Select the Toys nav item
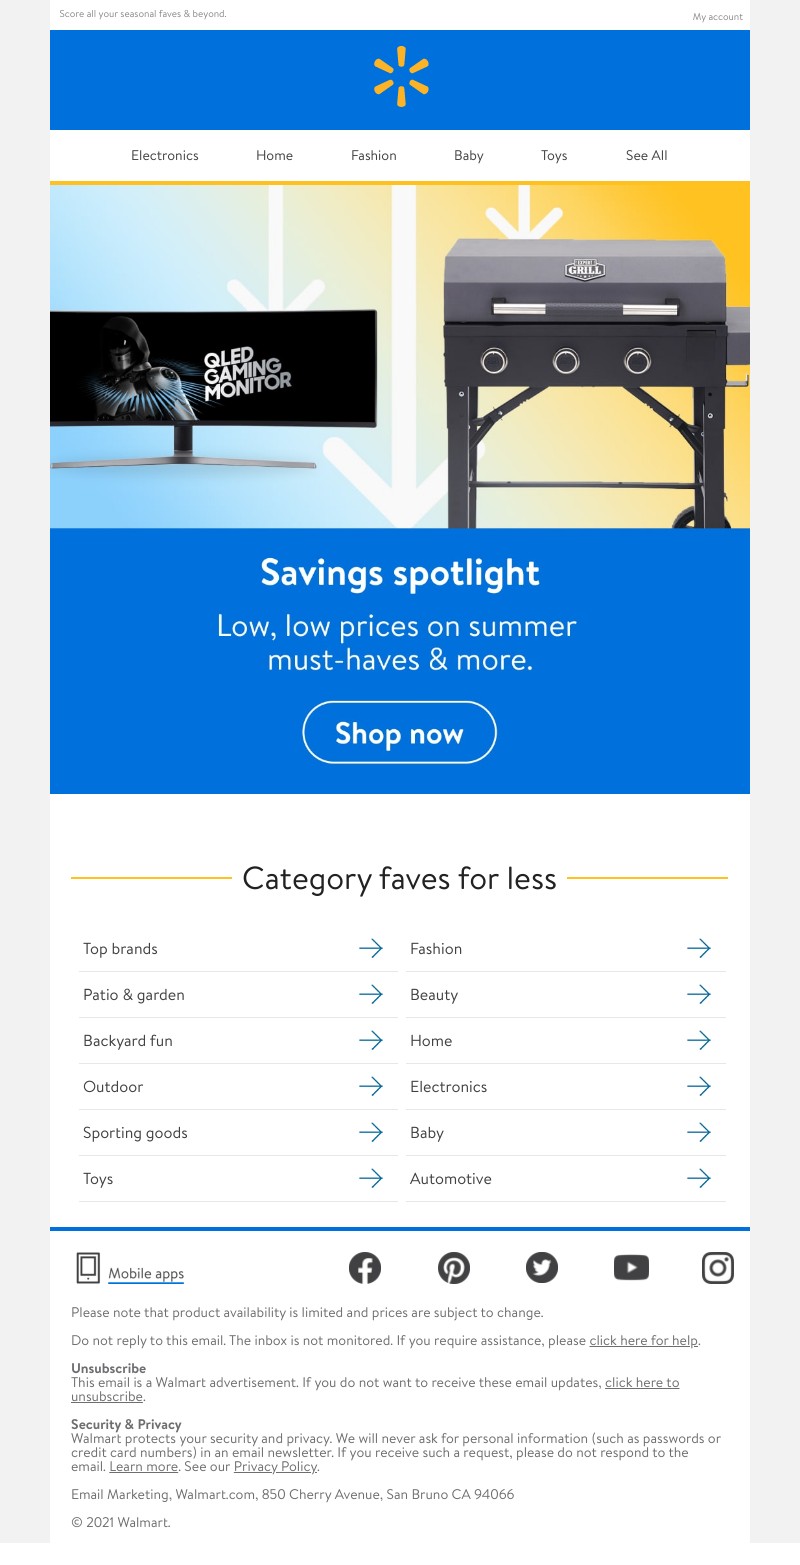The width and height of the screenshot is (800, 1565). tap(554, 155)
